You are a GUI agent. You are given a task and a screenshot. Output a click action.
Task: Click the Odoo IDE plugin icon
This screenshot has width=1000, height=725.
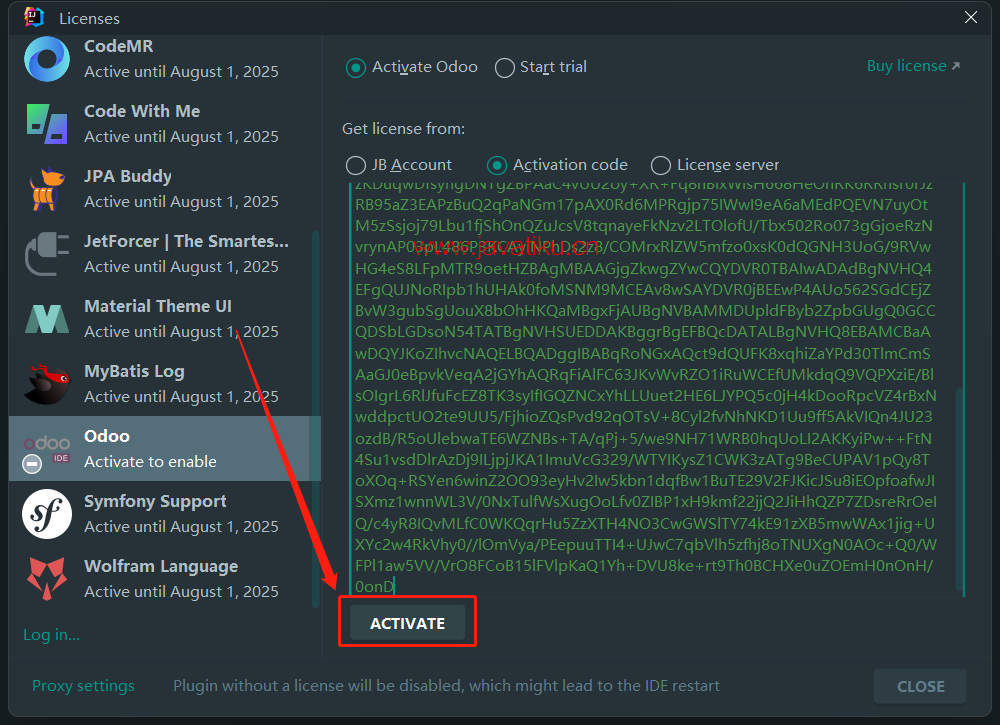(47, 453)
